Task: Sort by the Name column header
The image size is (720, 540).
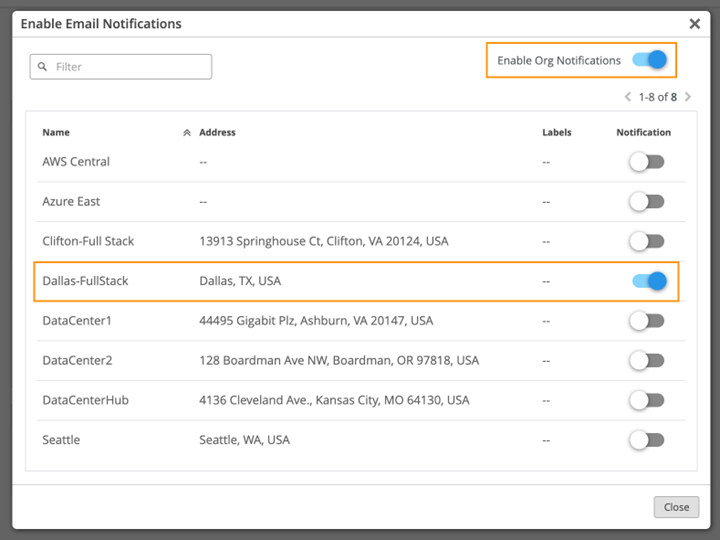Action: (x=56, y=133)
